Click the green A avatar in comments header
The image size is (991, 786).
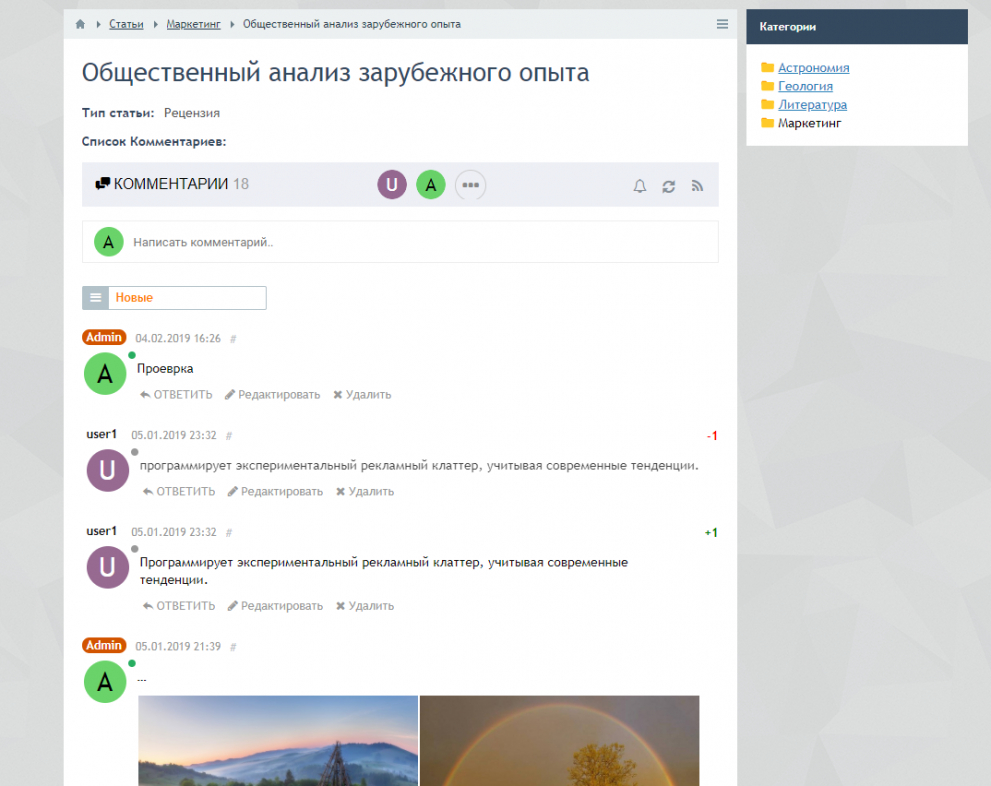pyautogui.click(x=431, y=184)
